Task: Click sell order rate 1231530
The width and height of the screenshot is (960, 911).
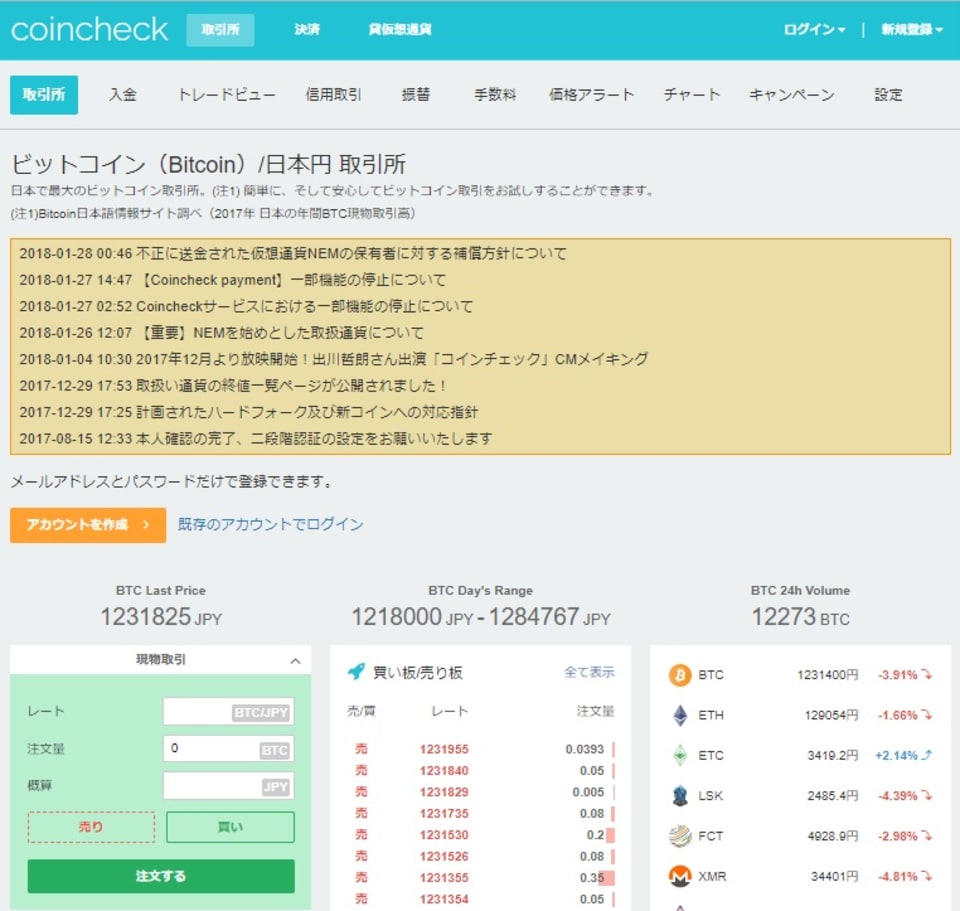Action: (444, 835)
